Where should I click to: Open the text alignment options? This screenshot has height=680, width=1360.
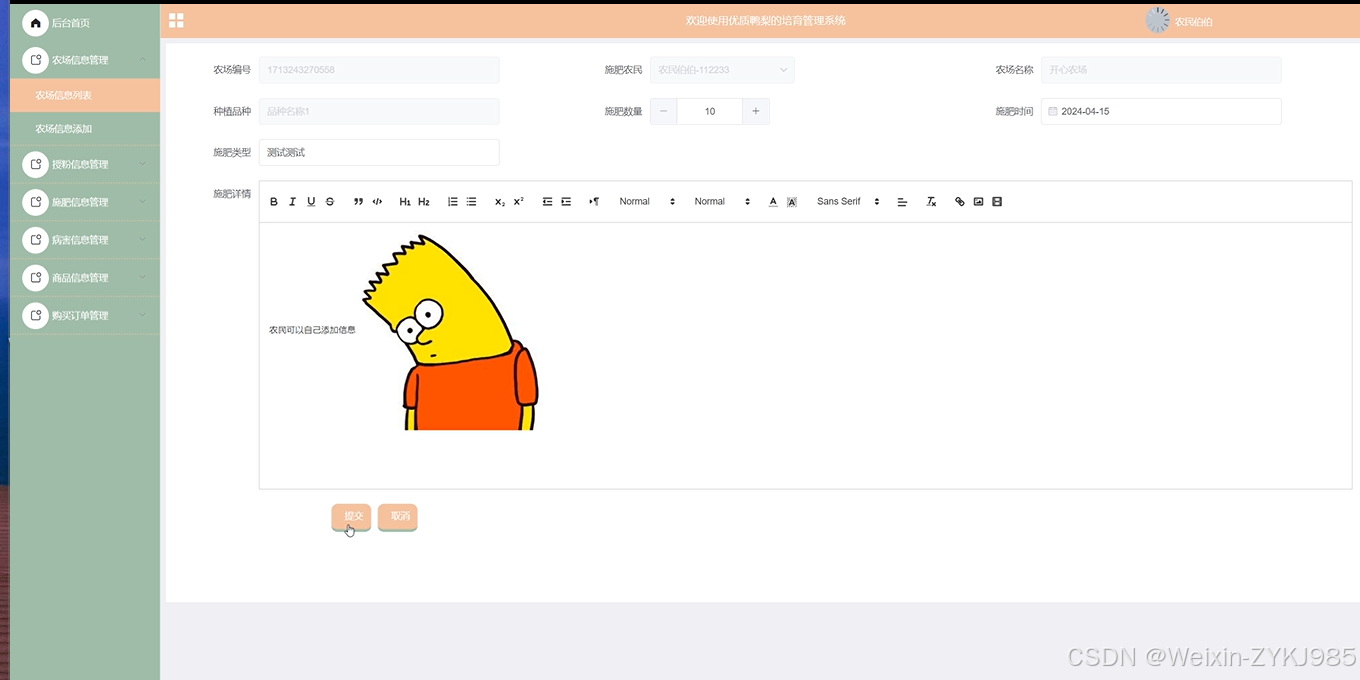click(902, 202)
